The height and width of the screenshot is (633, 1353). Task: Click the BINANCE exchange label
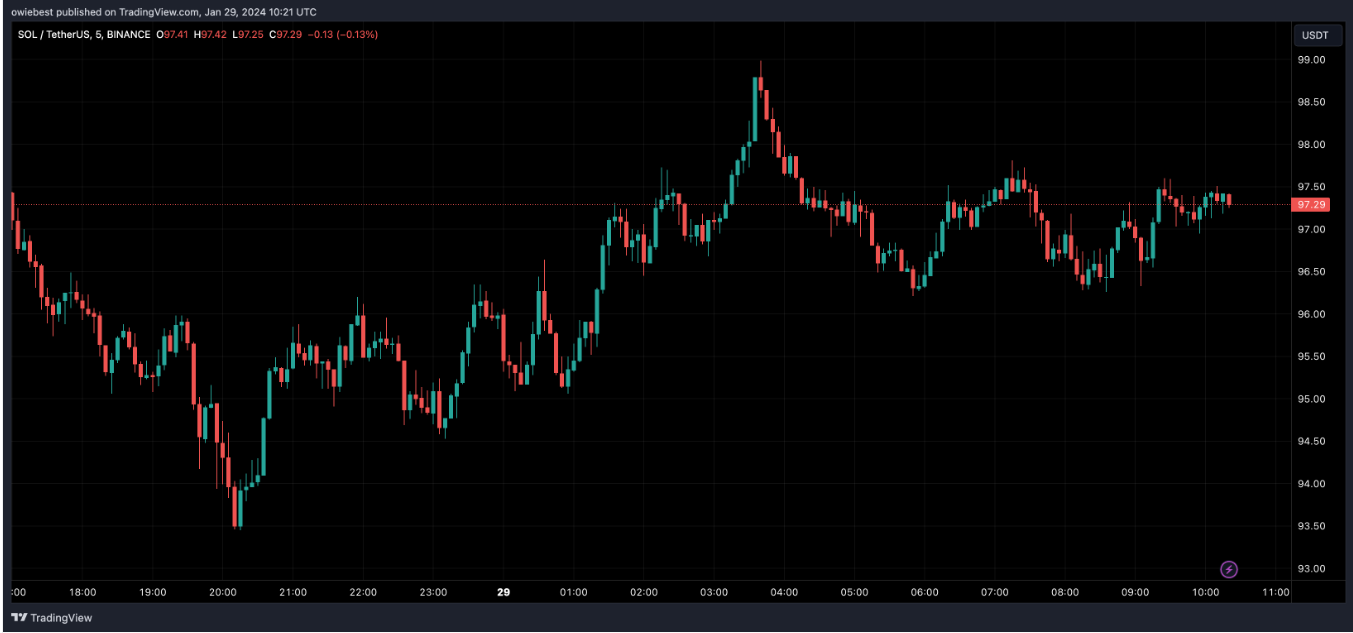pos(128,35)
